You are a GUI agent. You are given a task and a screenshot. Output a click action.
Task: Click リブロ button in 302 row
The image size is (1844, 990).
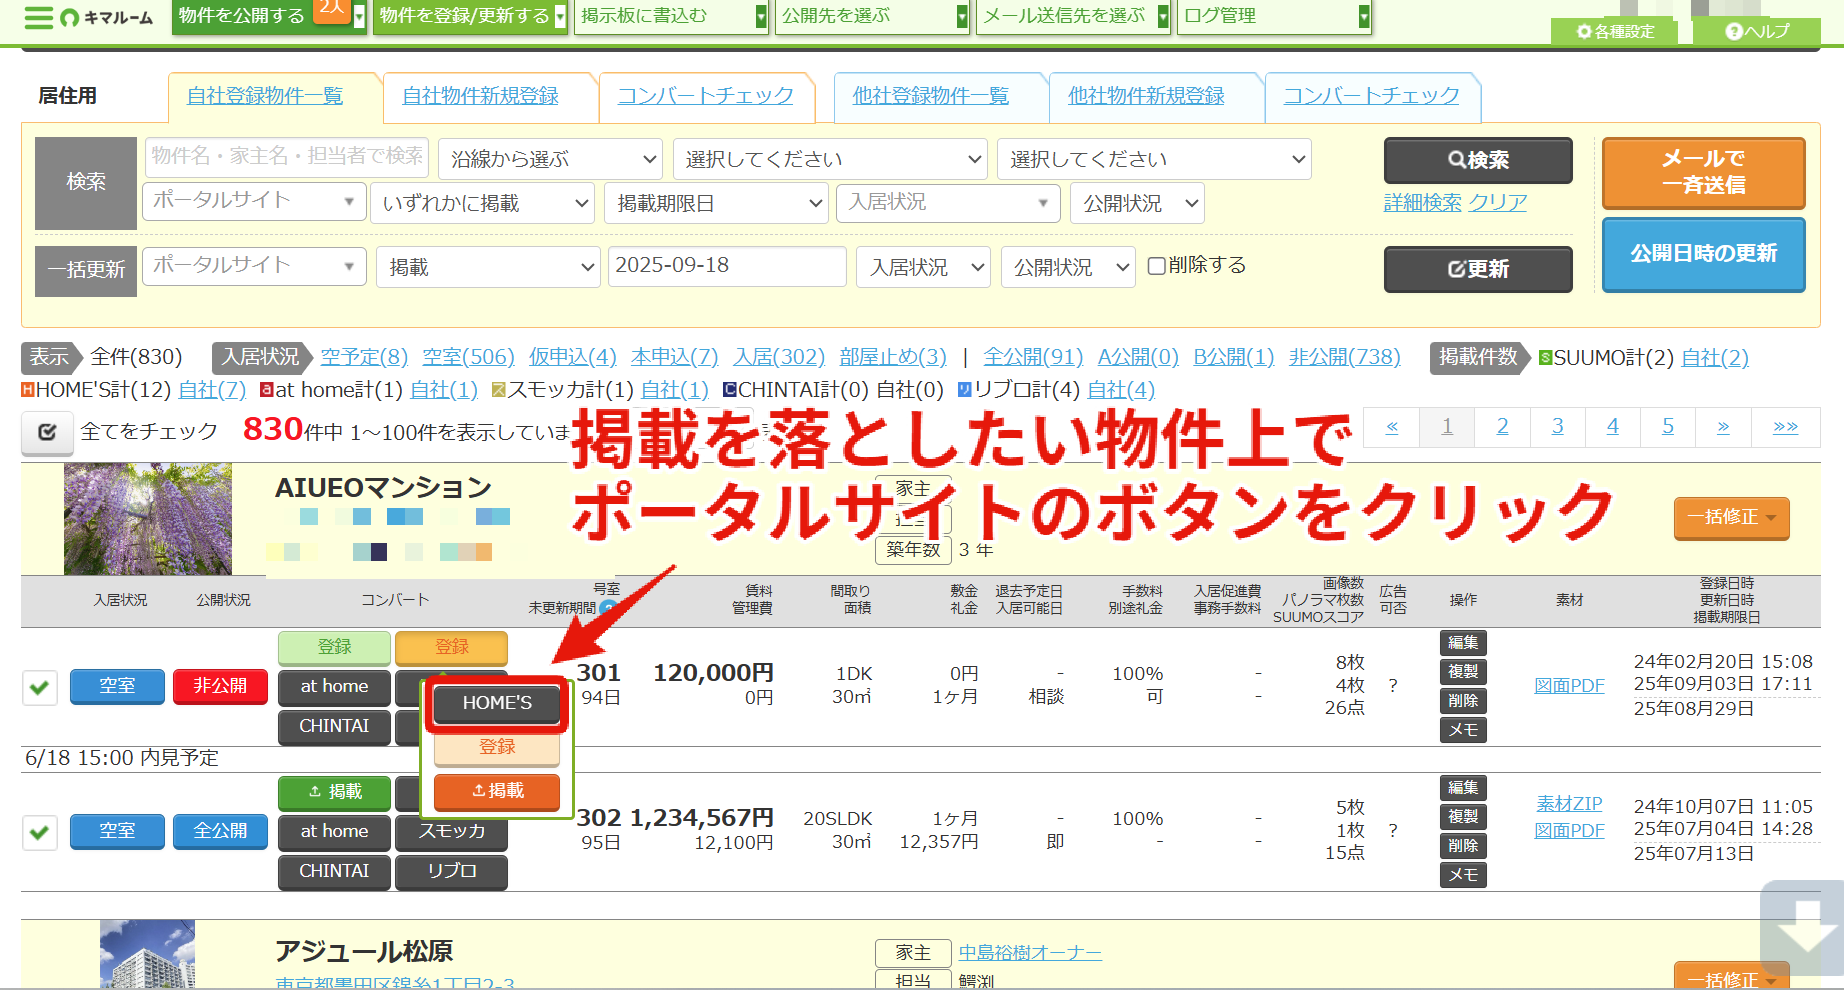[451, 871]
